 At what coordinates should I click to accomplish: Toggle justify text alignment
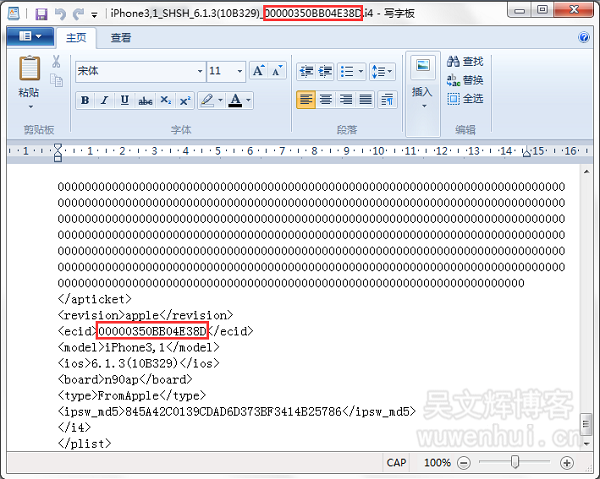(x=366, y=100)
